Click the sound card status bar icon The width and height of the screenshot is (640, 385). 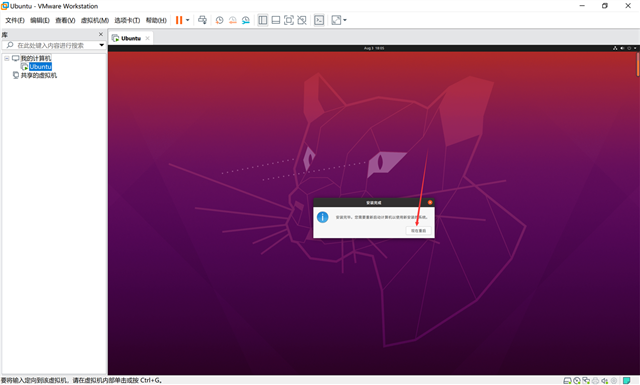pyautogui.click(x=604, y=381)
